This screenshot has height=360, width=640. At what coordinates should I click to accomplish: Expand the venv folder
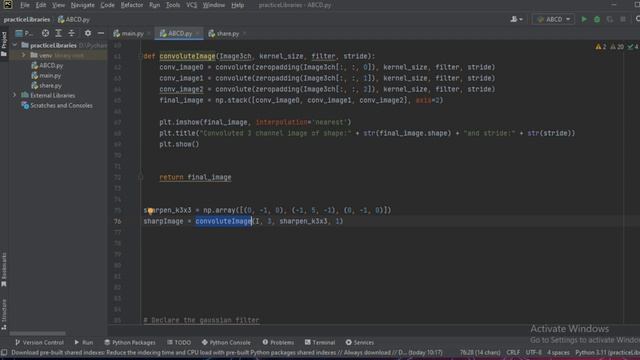click(24, 55)
